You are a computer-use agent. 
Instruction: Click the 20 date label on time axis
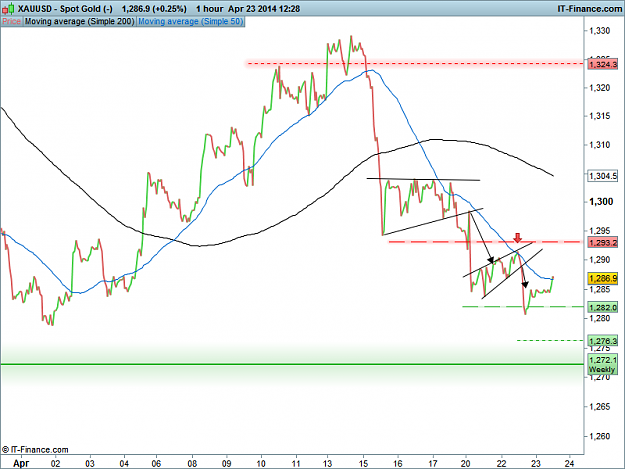465,463
